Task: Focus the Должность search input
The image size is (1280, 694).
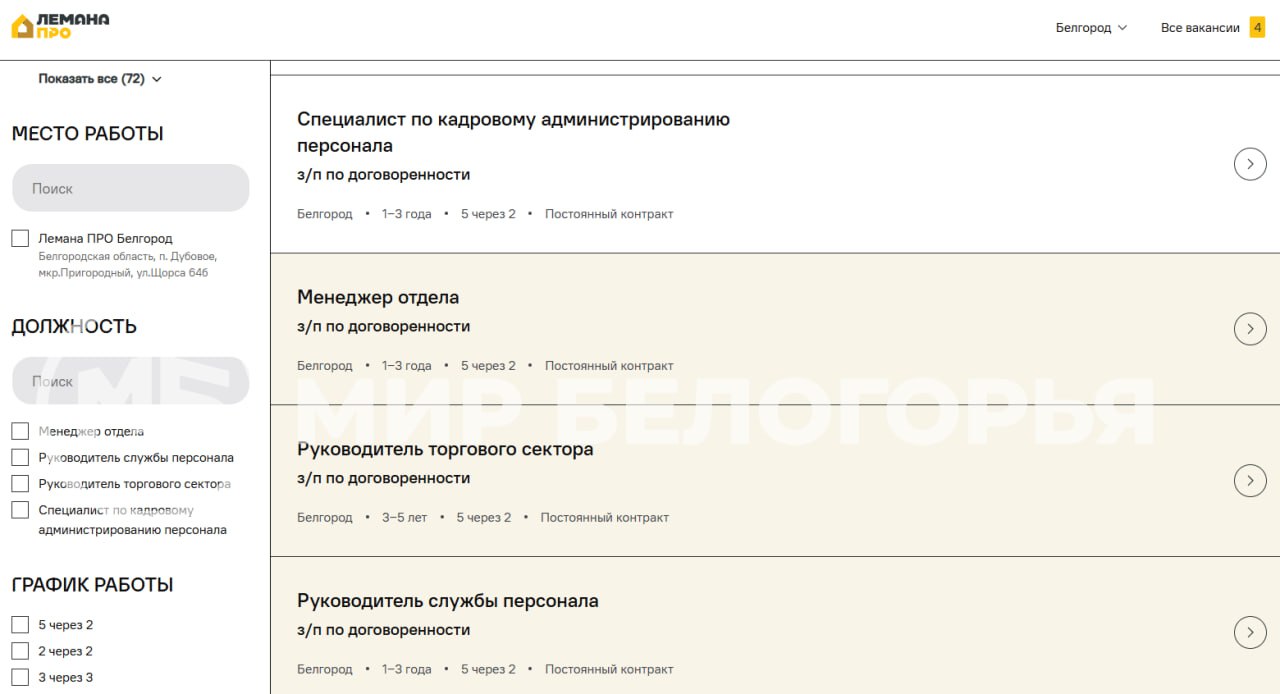Action: (x=130, y=381)
